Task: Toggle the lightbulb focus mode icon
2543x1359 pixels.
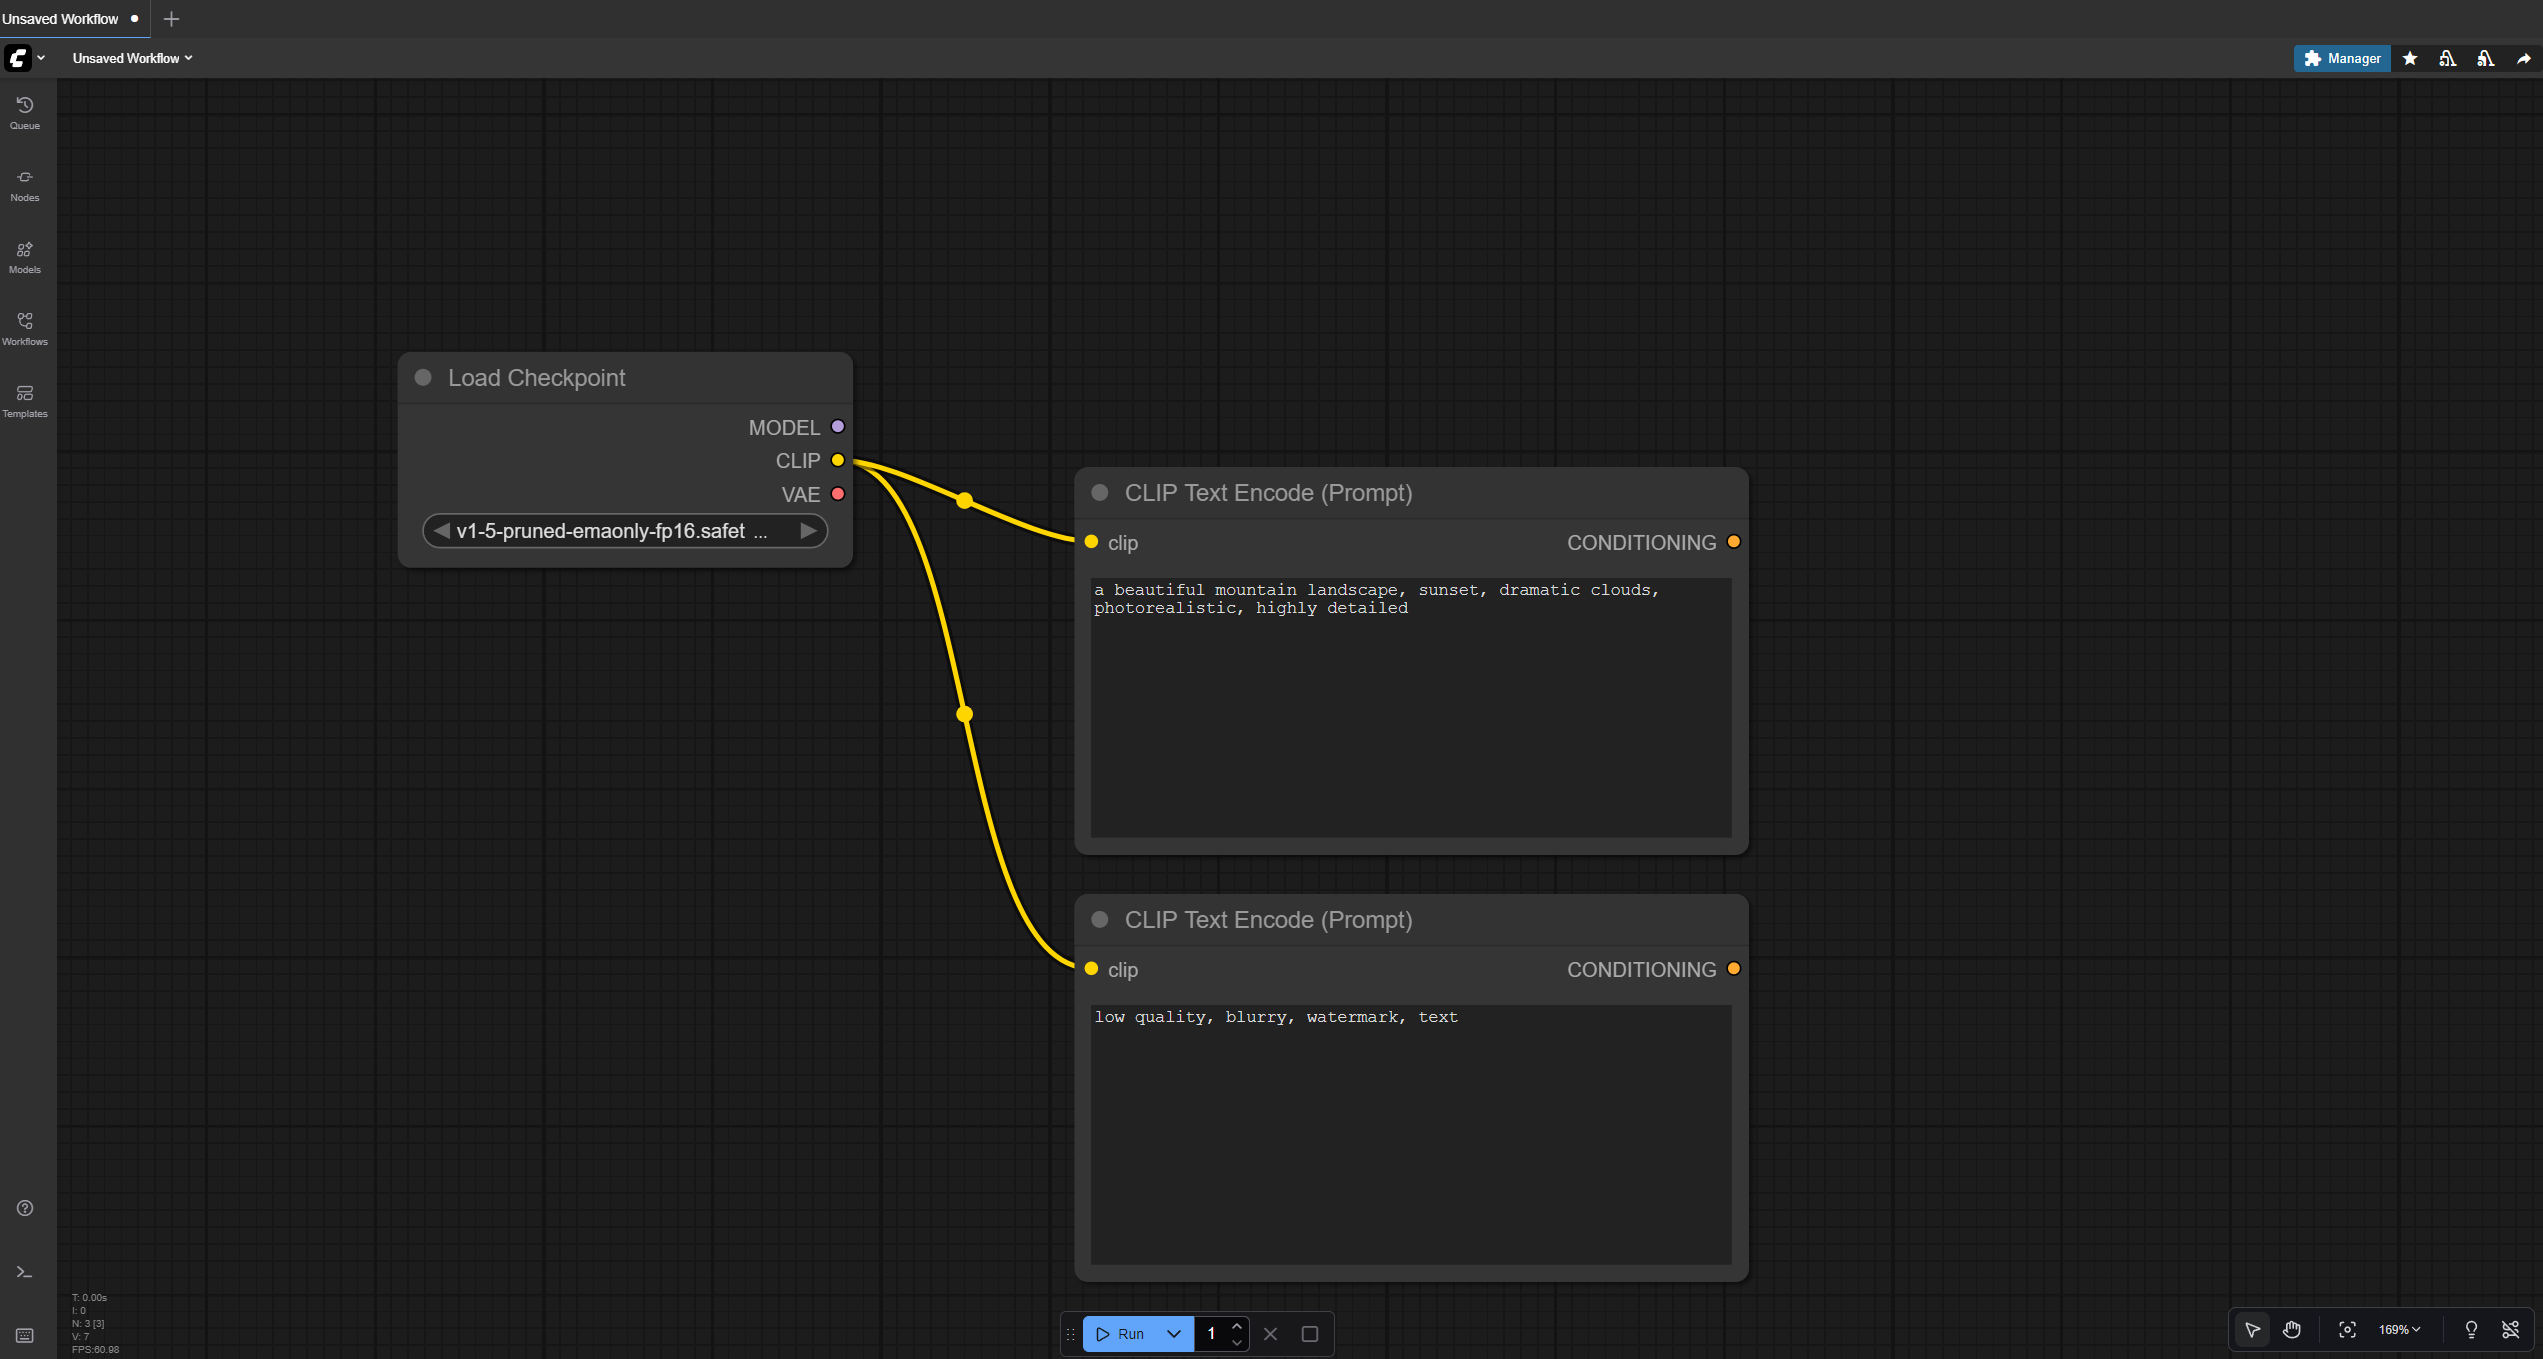Action: (2471, 1329)
